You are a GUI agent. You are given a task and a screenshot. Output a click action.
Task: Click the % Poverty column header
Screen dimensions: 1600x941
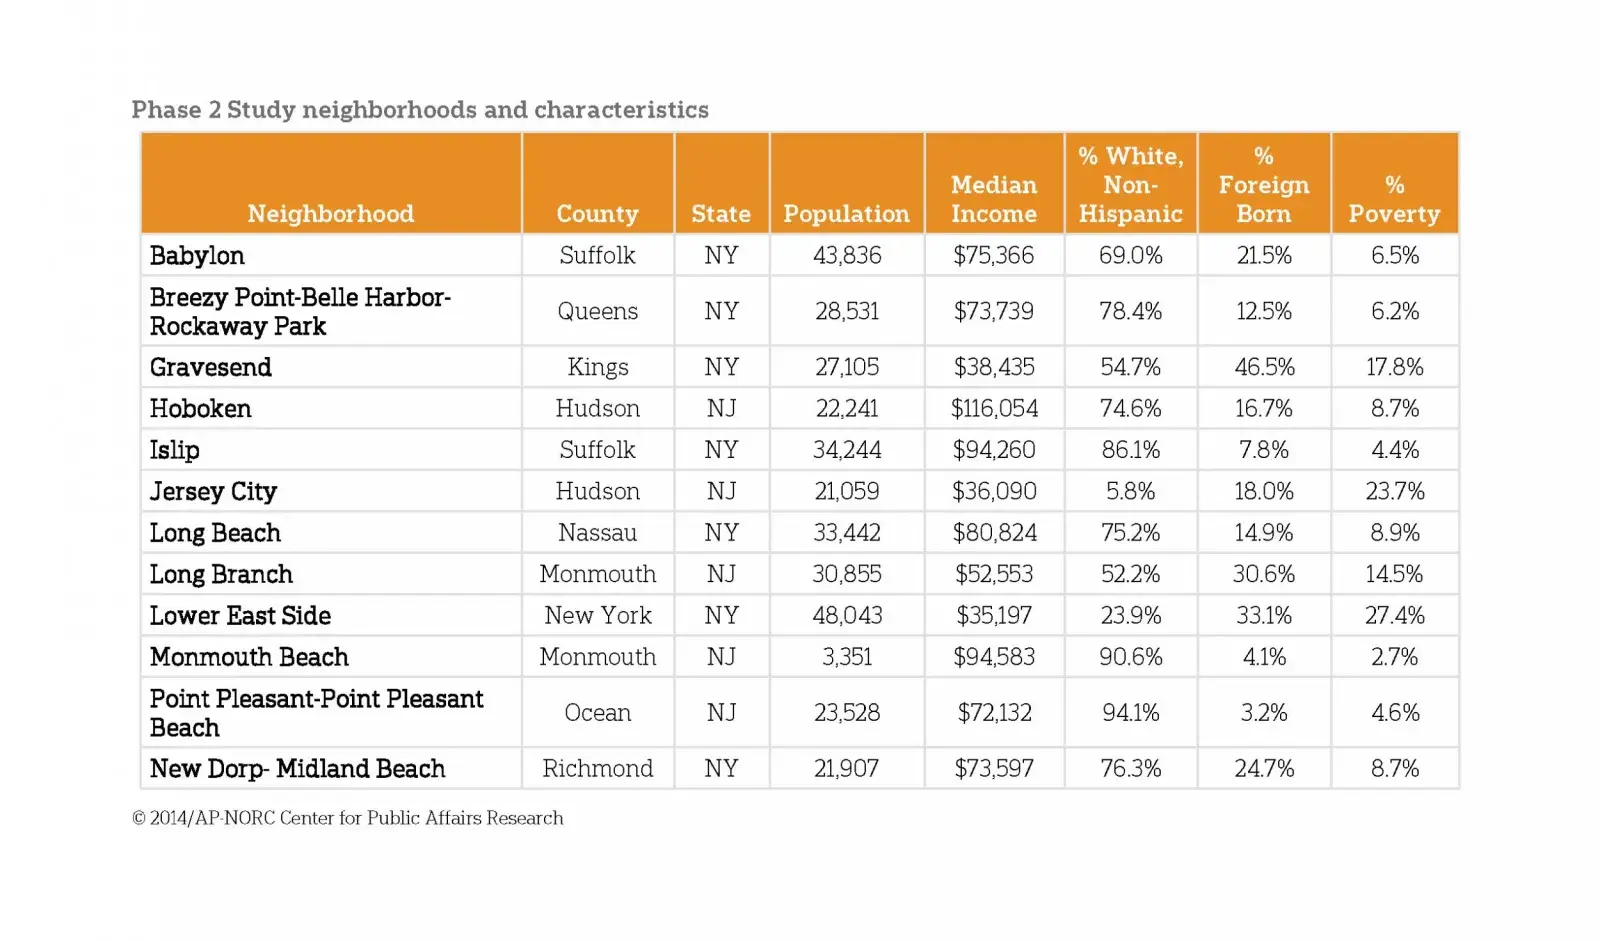1394,199
